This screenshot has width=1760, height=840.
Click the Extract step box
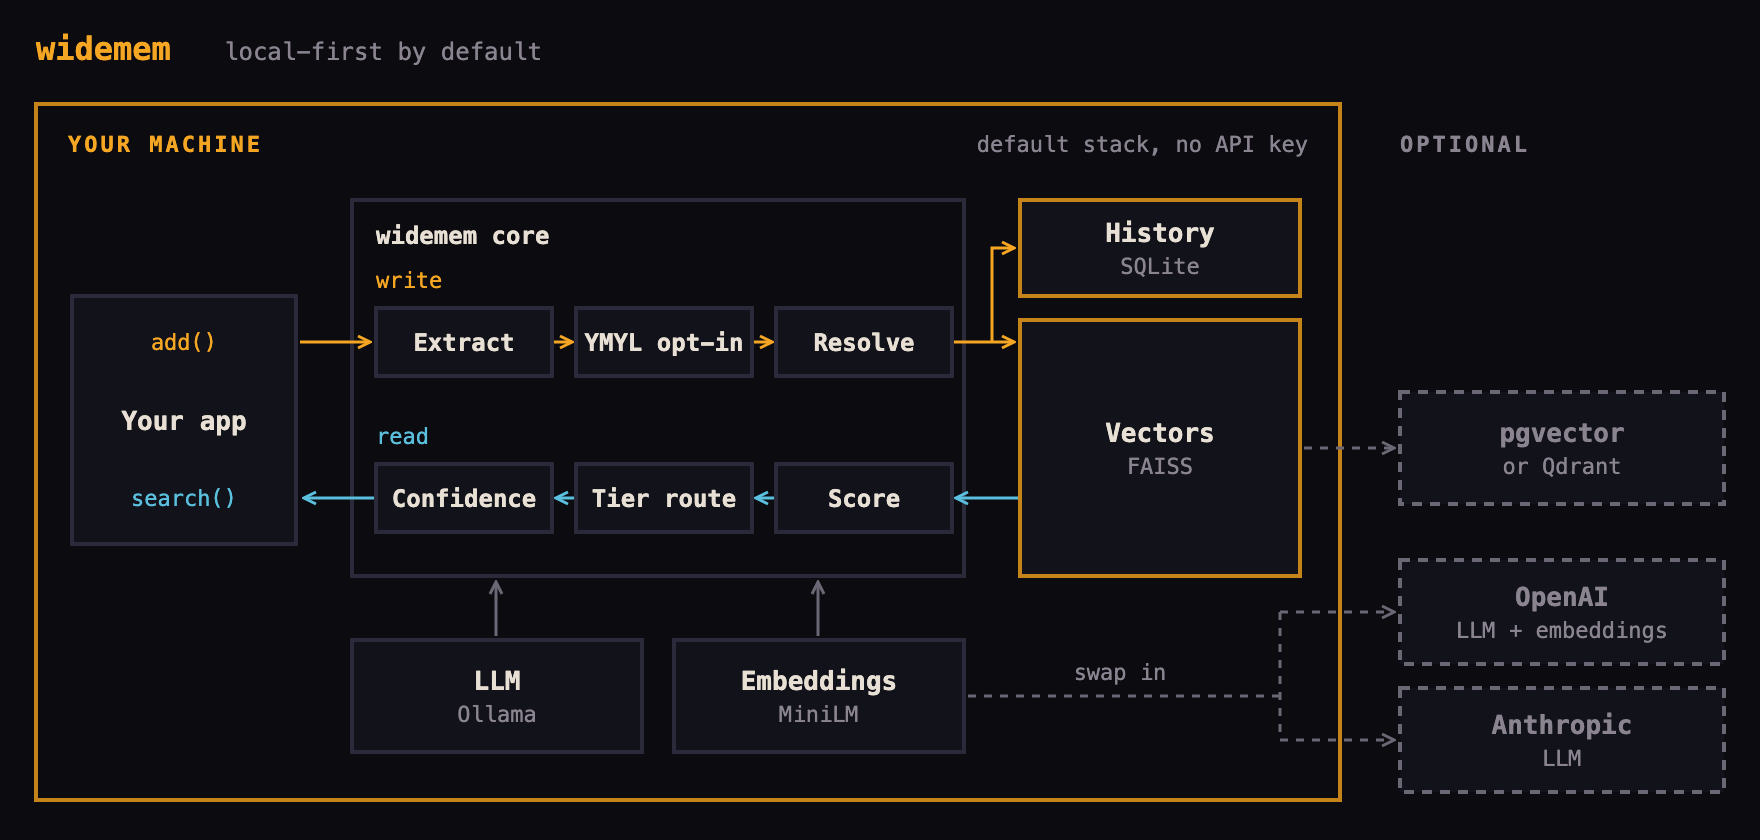pos(464,342)
